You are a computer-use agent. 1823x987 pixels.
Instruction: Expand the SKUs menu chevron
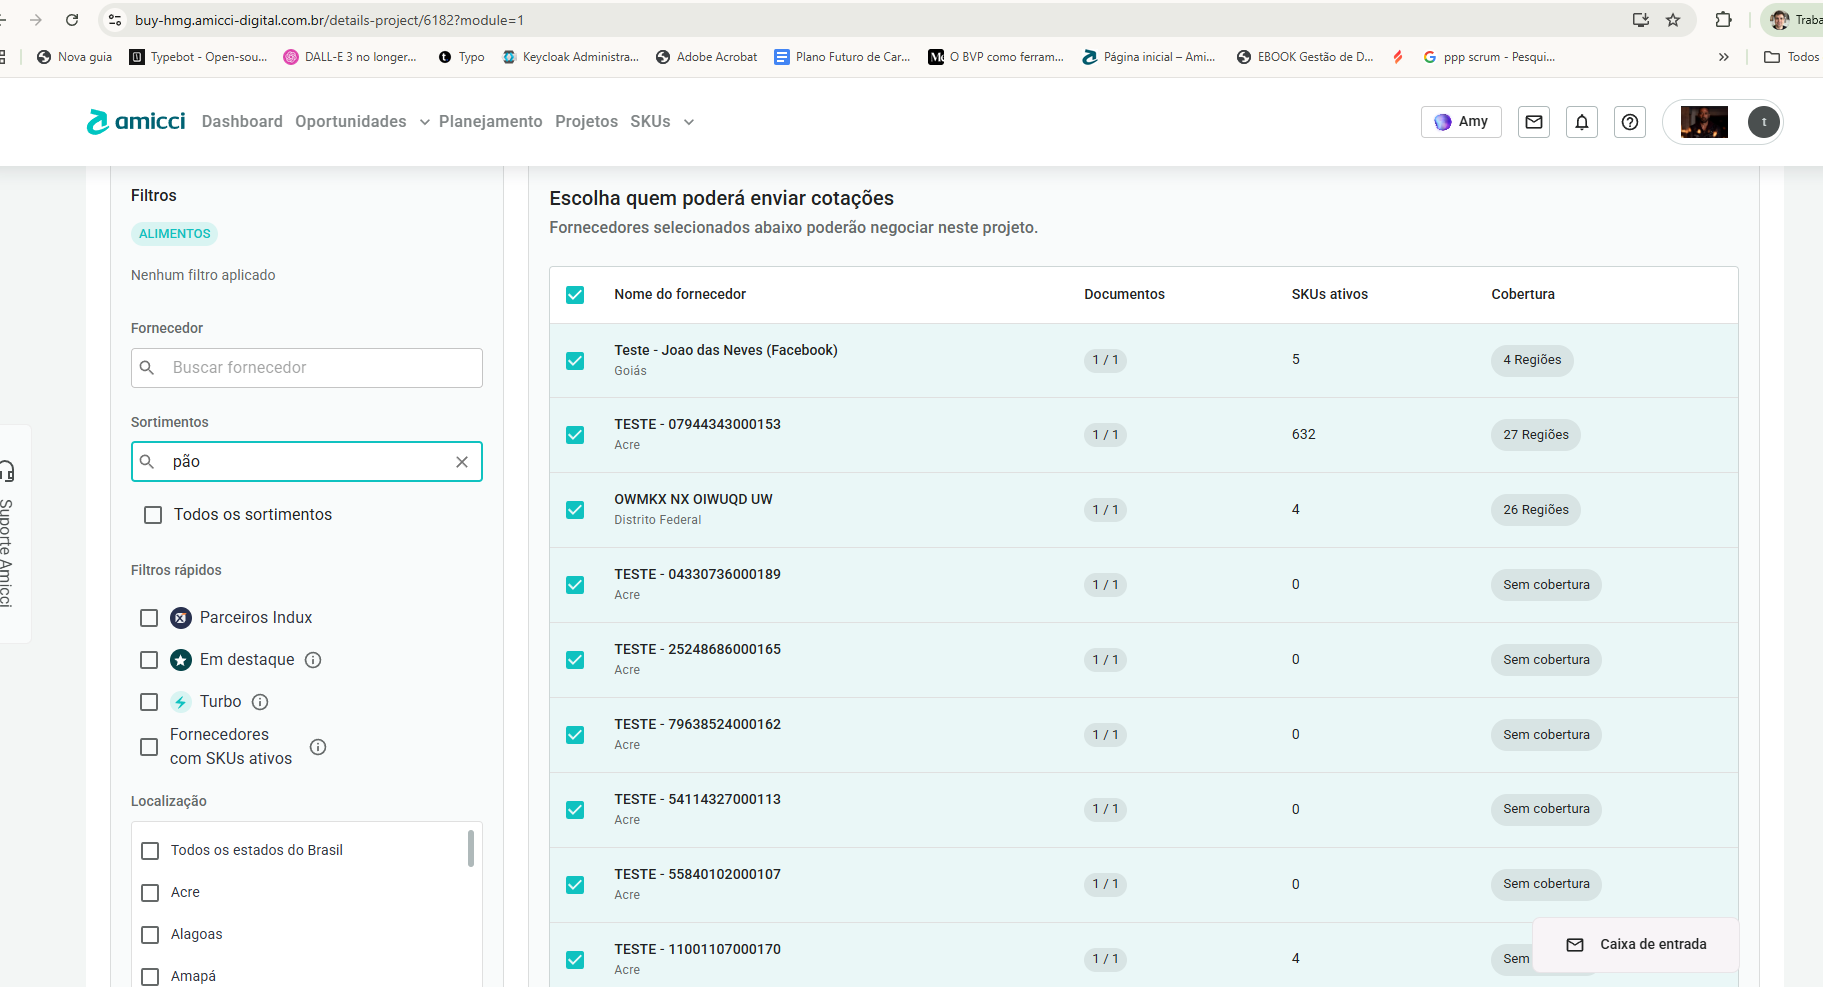point(688,122)
